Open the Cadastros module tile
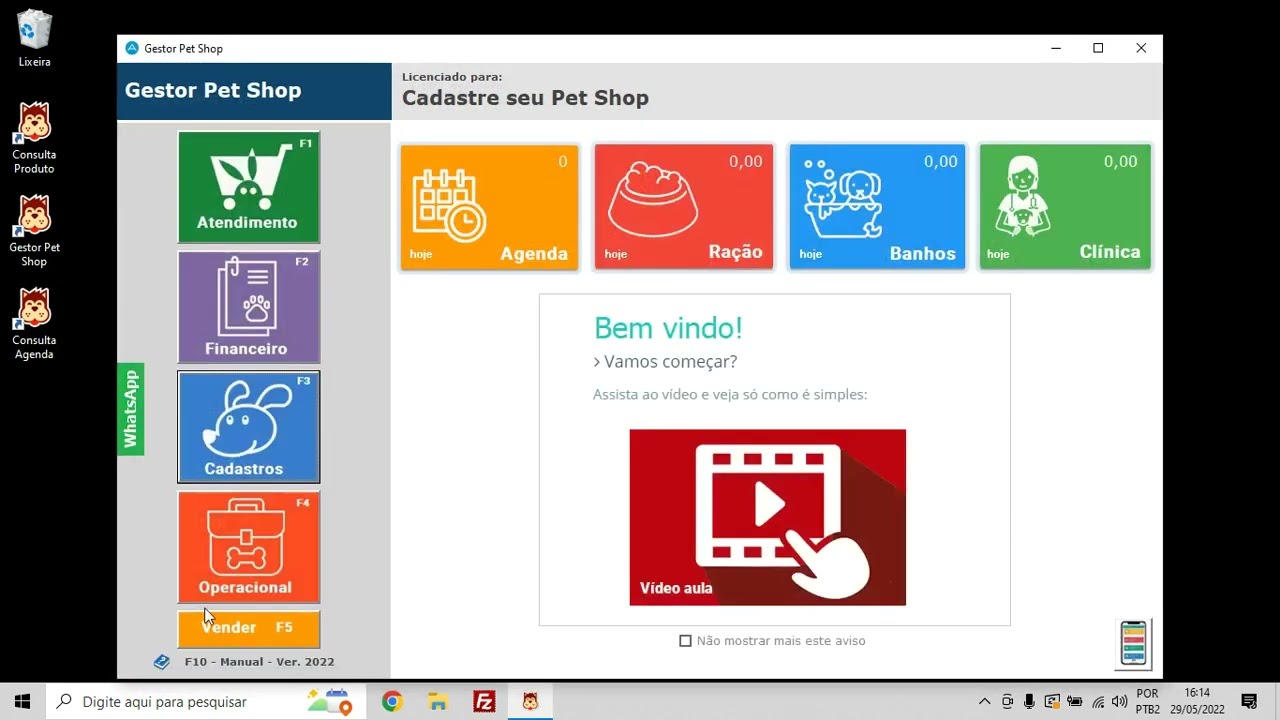This screenshot has height=720, width=1280. (249, 427)
